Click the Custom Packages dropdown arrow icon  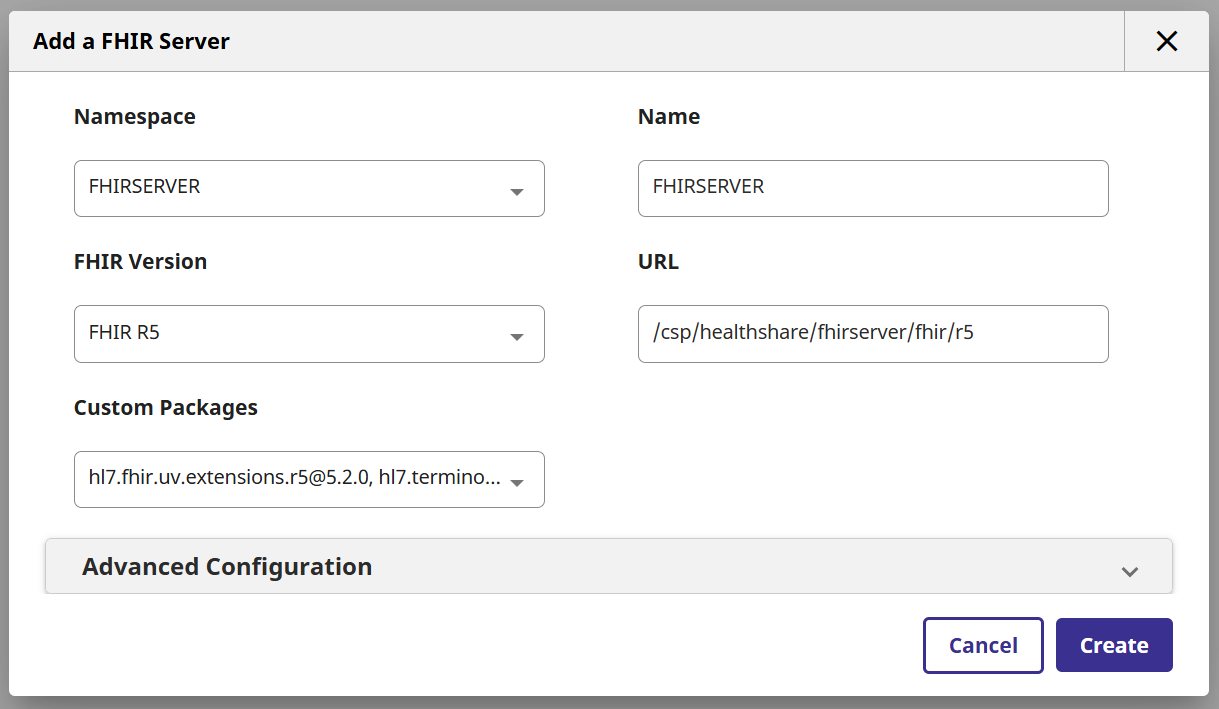(x=517, y=482)
